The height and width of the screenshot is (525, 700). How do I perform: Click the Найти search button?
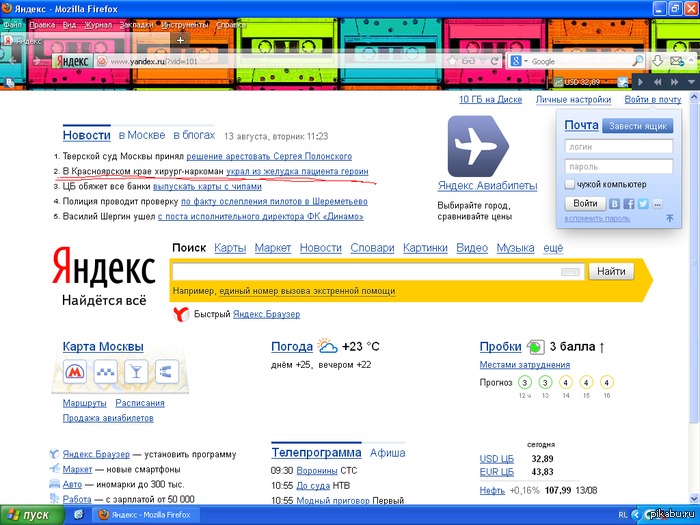click(611, 271)
